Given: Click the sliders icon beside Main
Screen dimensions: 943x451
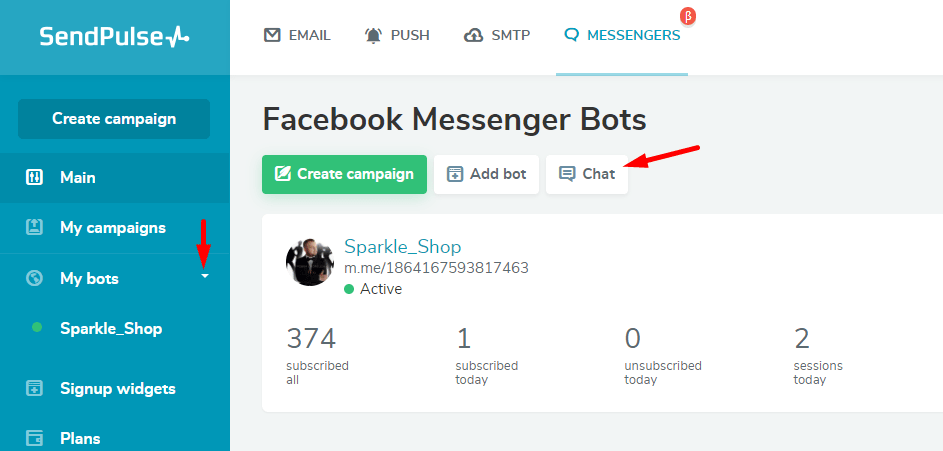Looking at the screenshot, I should [34, 178].
